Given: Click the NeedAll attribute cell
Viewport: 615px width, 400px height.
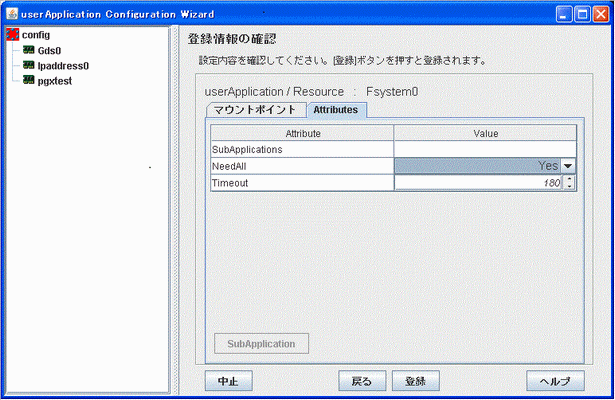Looking at the screenshot, I should click(302, 166).
